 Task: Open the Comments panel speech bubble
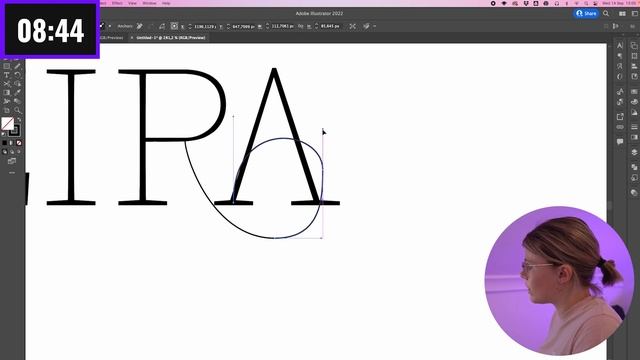620,142
